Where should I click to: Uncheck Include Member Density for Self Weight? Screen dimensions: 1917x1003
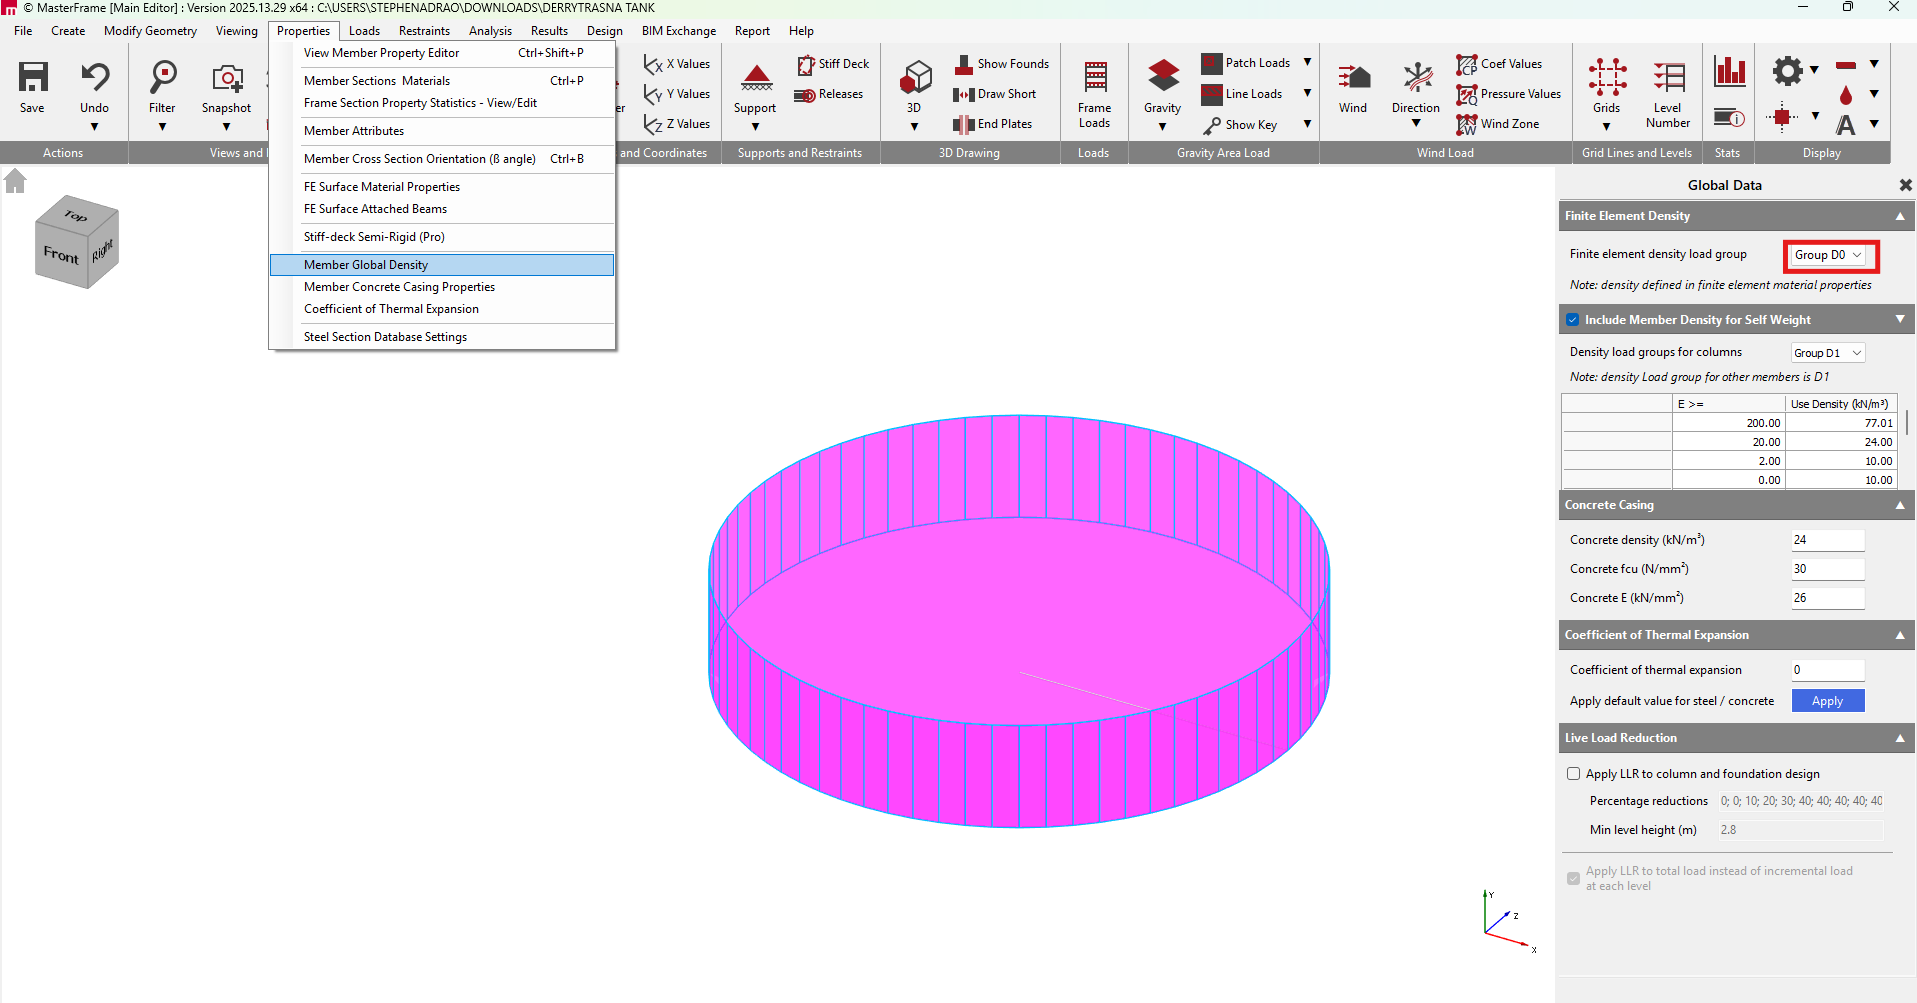pos(1573,320)
